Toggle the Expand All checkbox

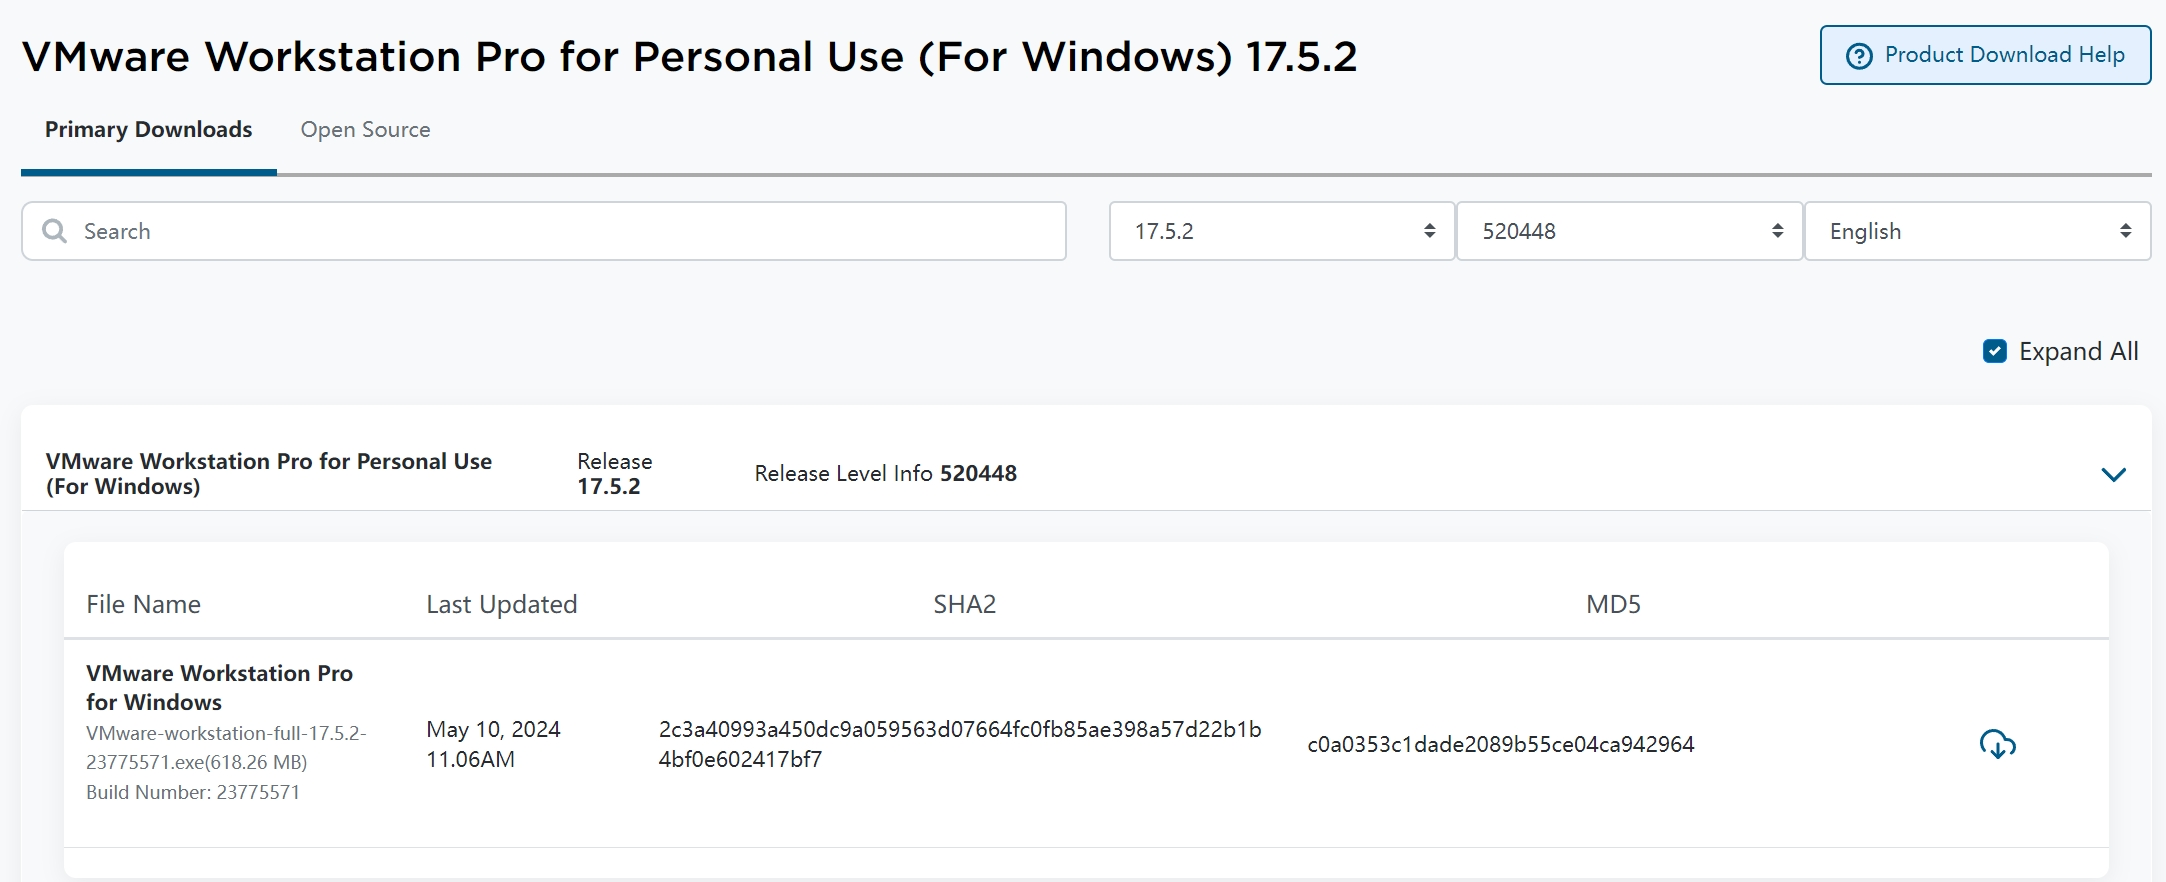pos(1994,351)
